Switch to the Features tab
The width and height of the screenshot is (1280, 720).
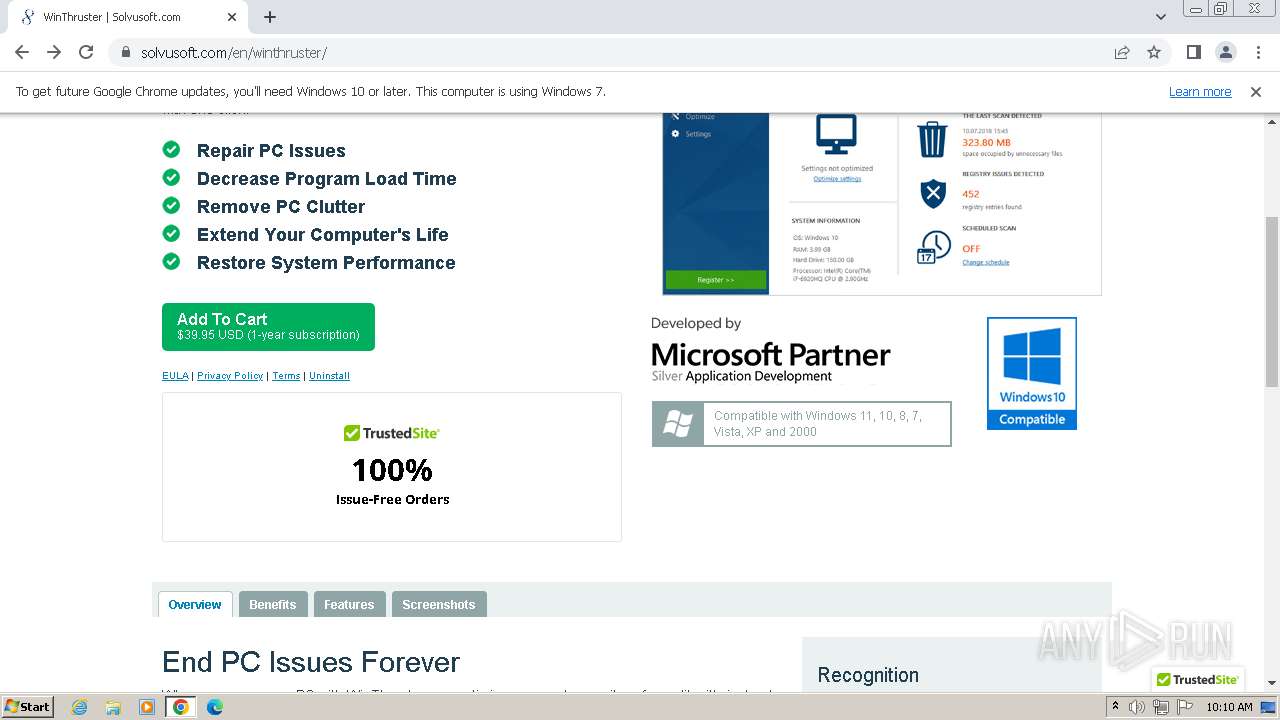[x=349, y=605]
